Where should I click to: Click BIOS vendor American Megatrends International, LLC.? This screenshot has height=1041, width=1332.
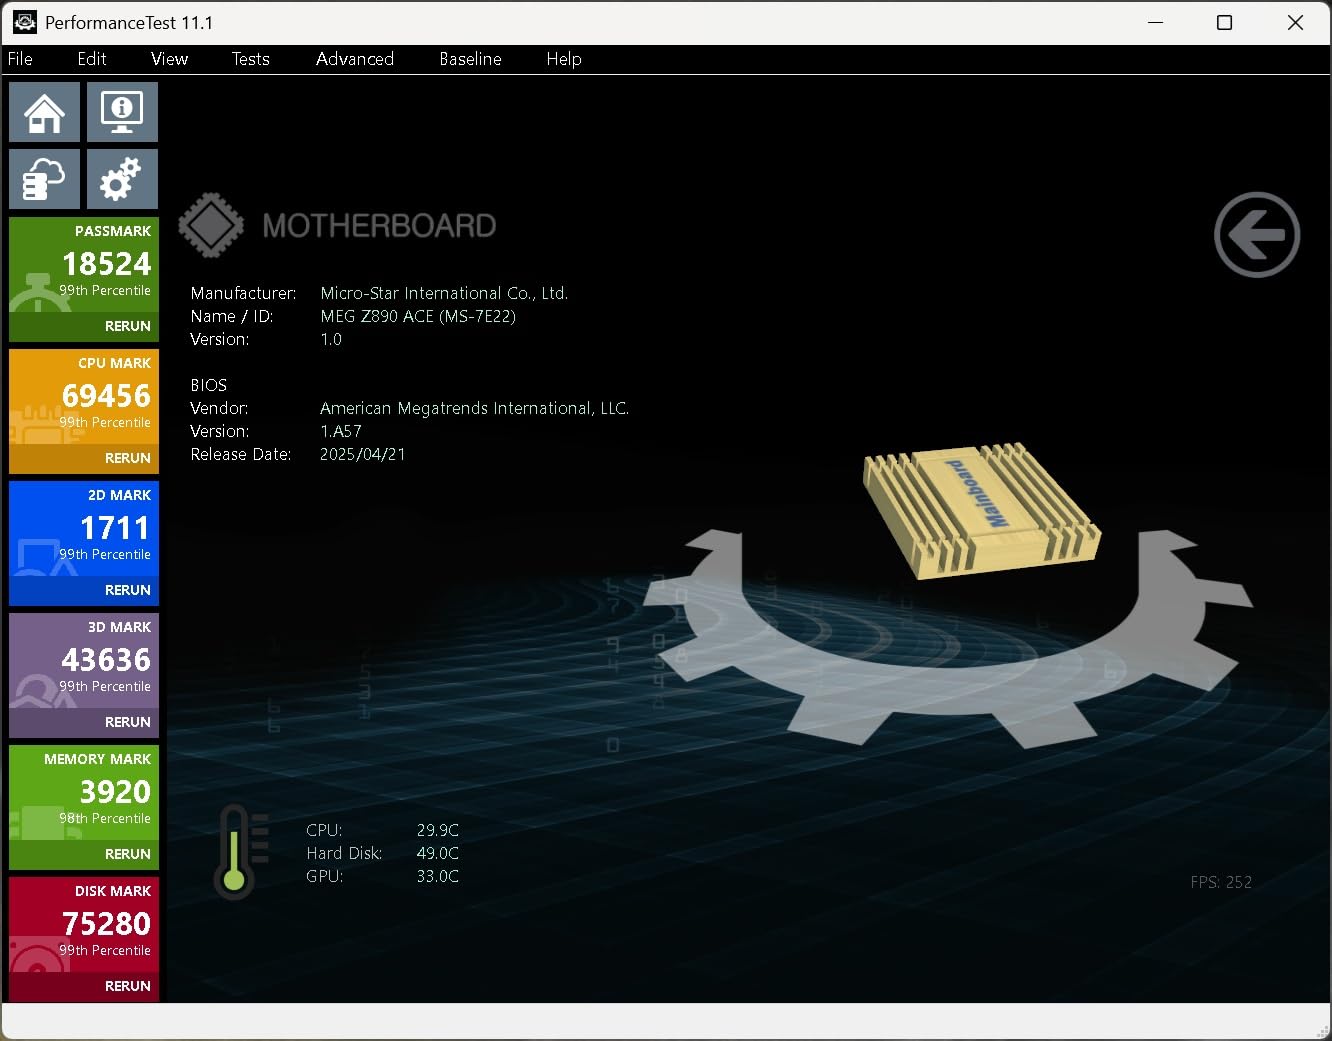(474, 408)
